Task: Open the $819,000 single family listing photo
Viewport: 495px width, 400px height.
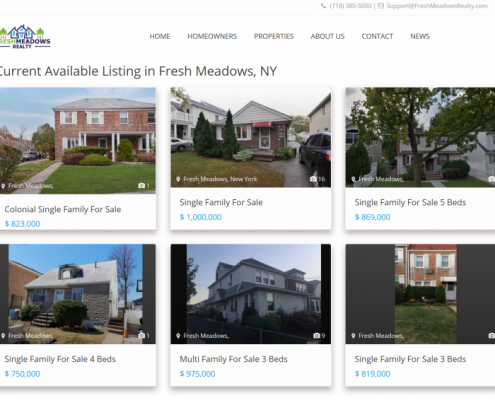Action: click(x=420, y=294)
